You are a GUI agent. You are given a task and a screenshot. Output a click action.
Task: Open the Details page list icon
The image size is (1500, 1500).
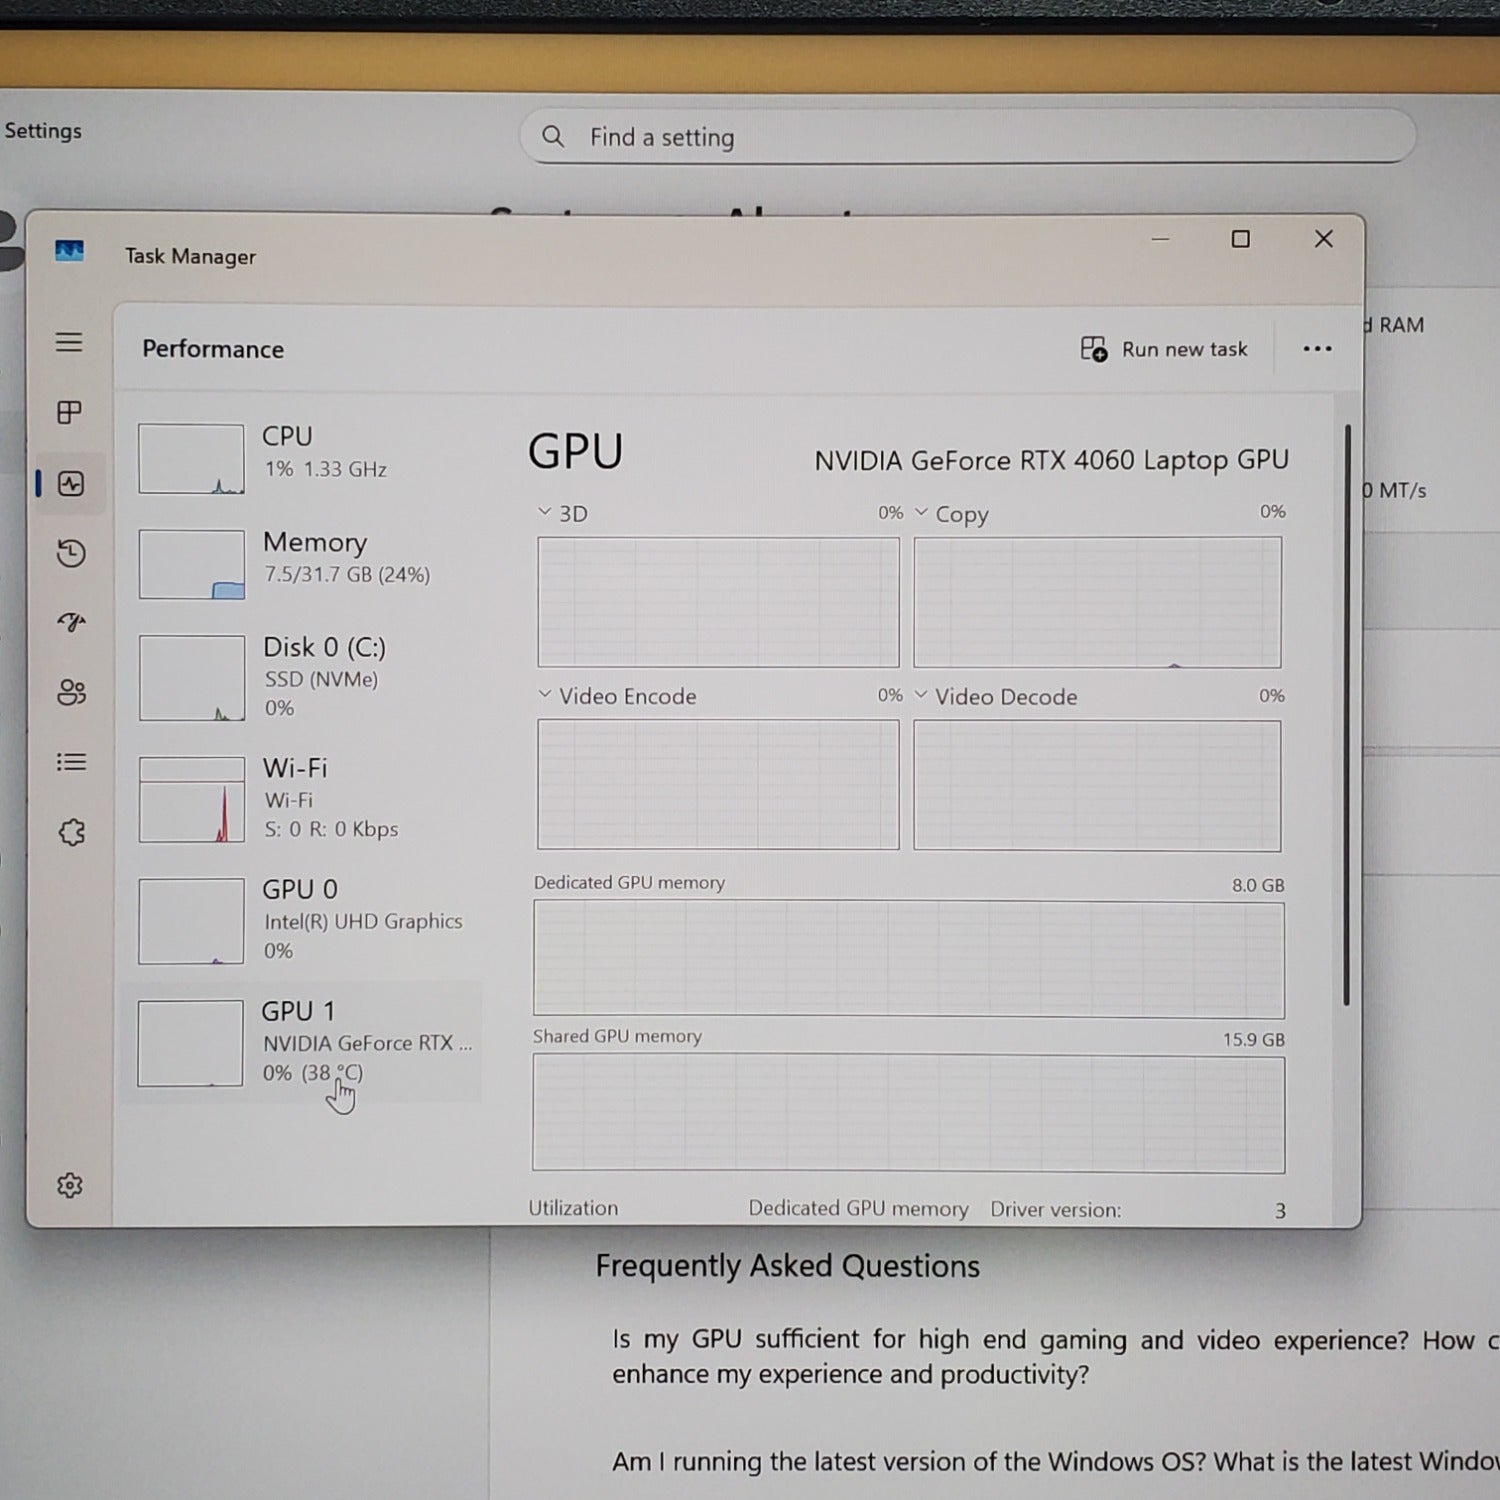coord(70,762)
